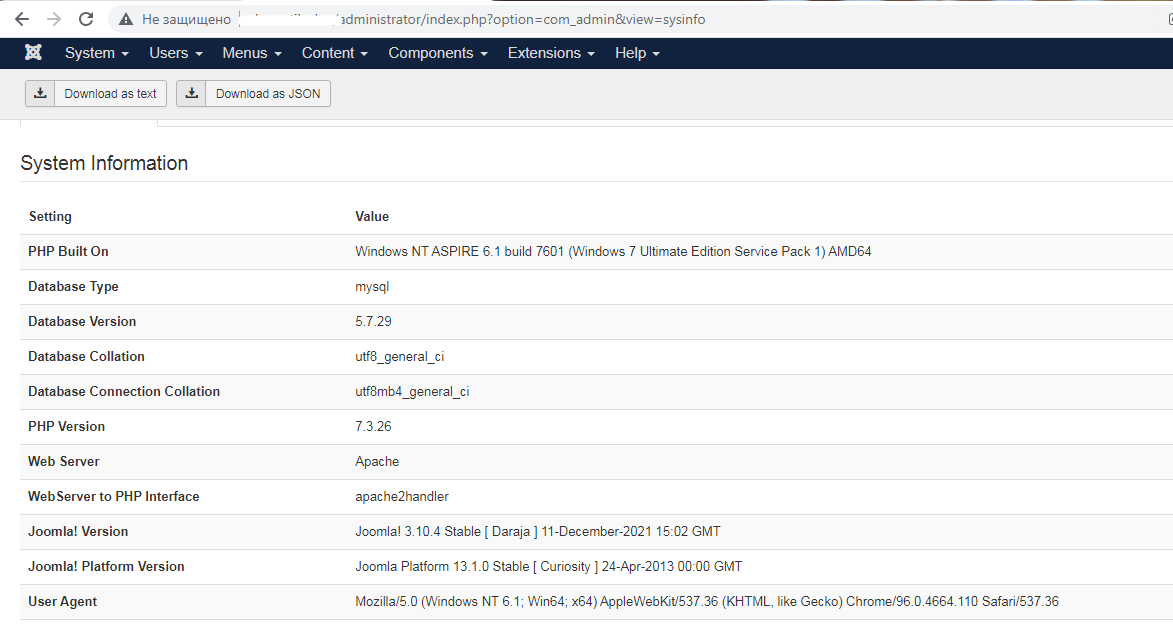
Task: Click the apache2handler value
Action: point(402,497)
